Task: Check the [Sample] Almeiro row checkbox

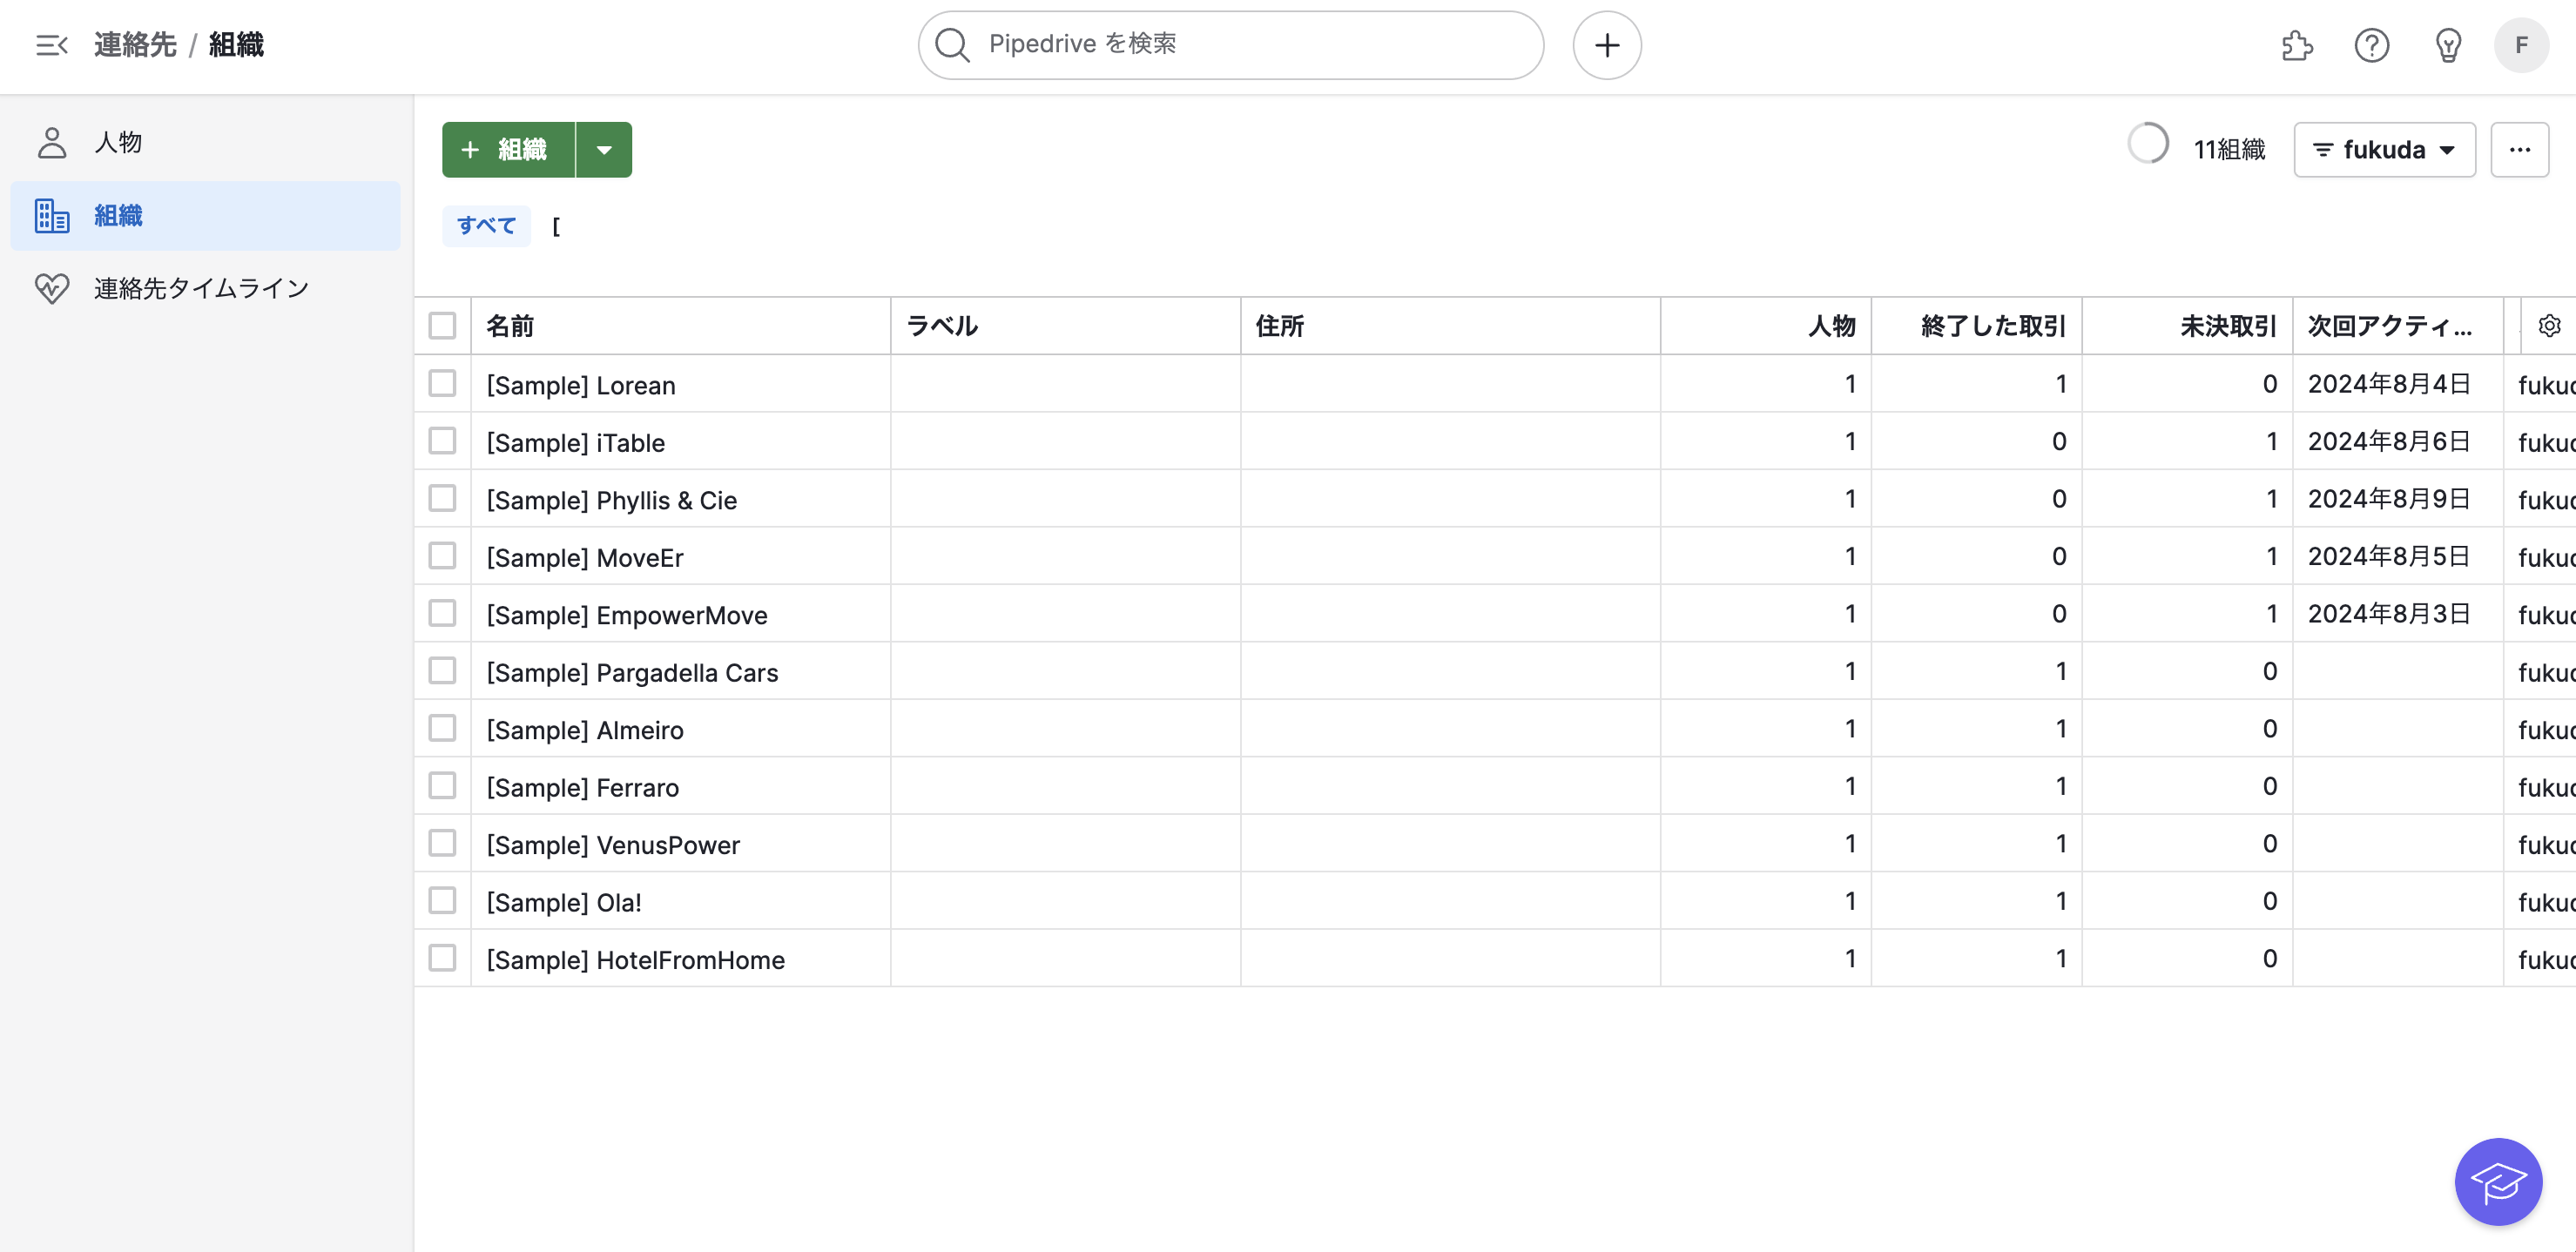Action: coord(442,729)
